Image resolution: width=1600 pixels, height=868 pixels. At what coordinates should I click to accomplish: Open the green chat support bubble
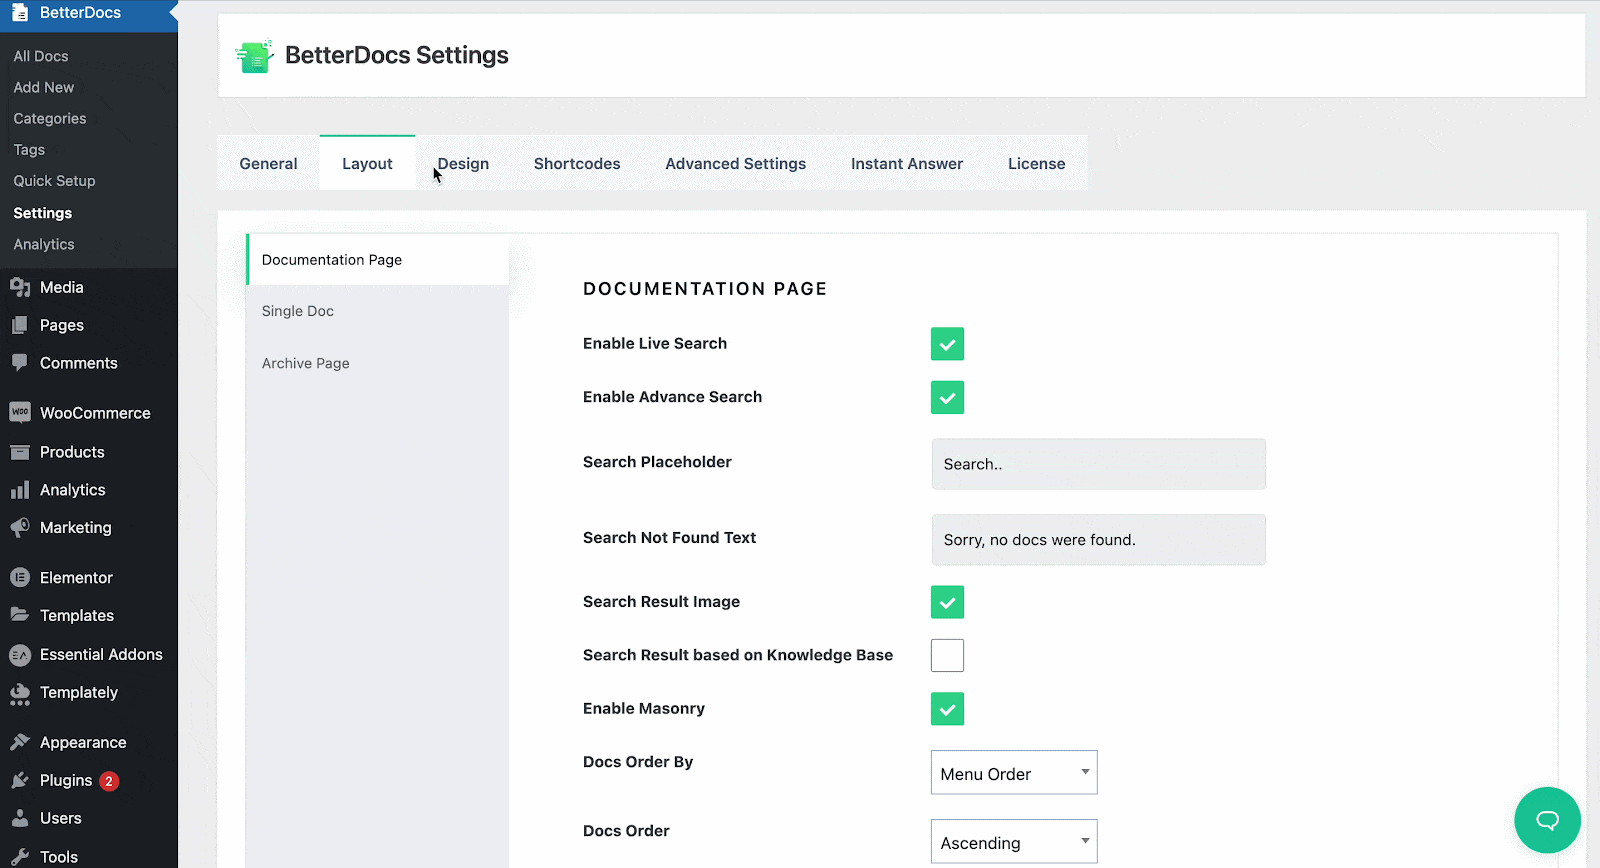(1547, 820)
